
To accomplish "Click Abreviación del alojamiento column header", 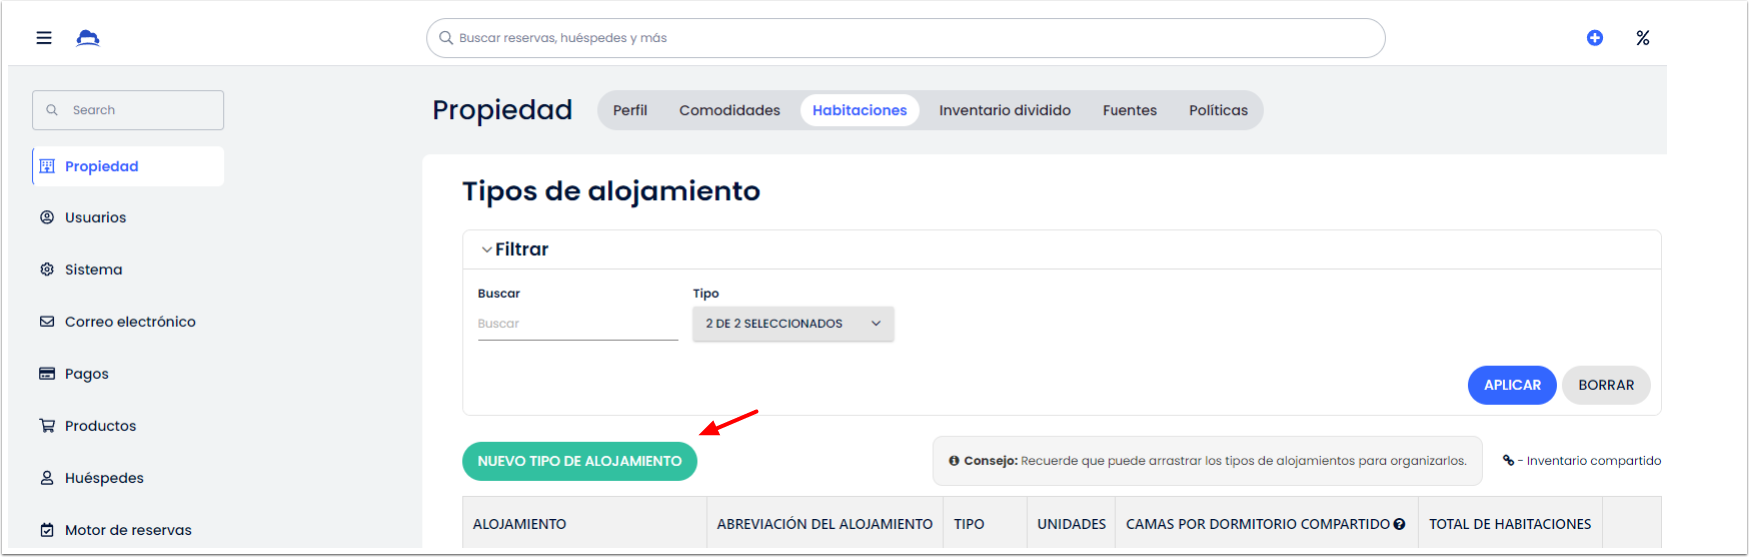I will coord(825,524).
